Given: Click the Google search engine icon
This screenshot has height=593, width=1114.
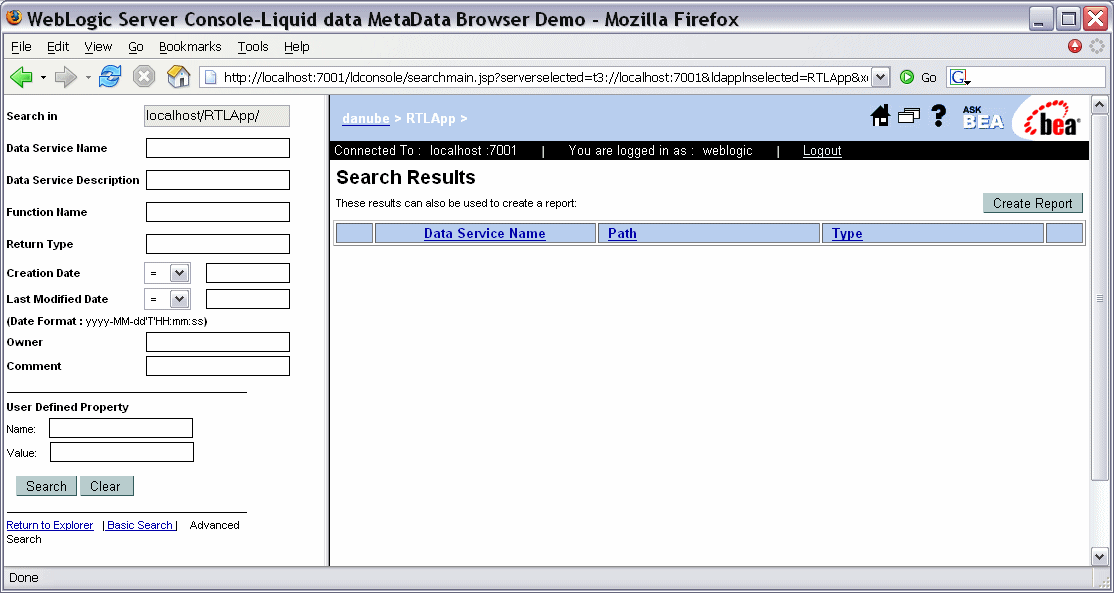Looking at the screenshot, I should (960, 77).
